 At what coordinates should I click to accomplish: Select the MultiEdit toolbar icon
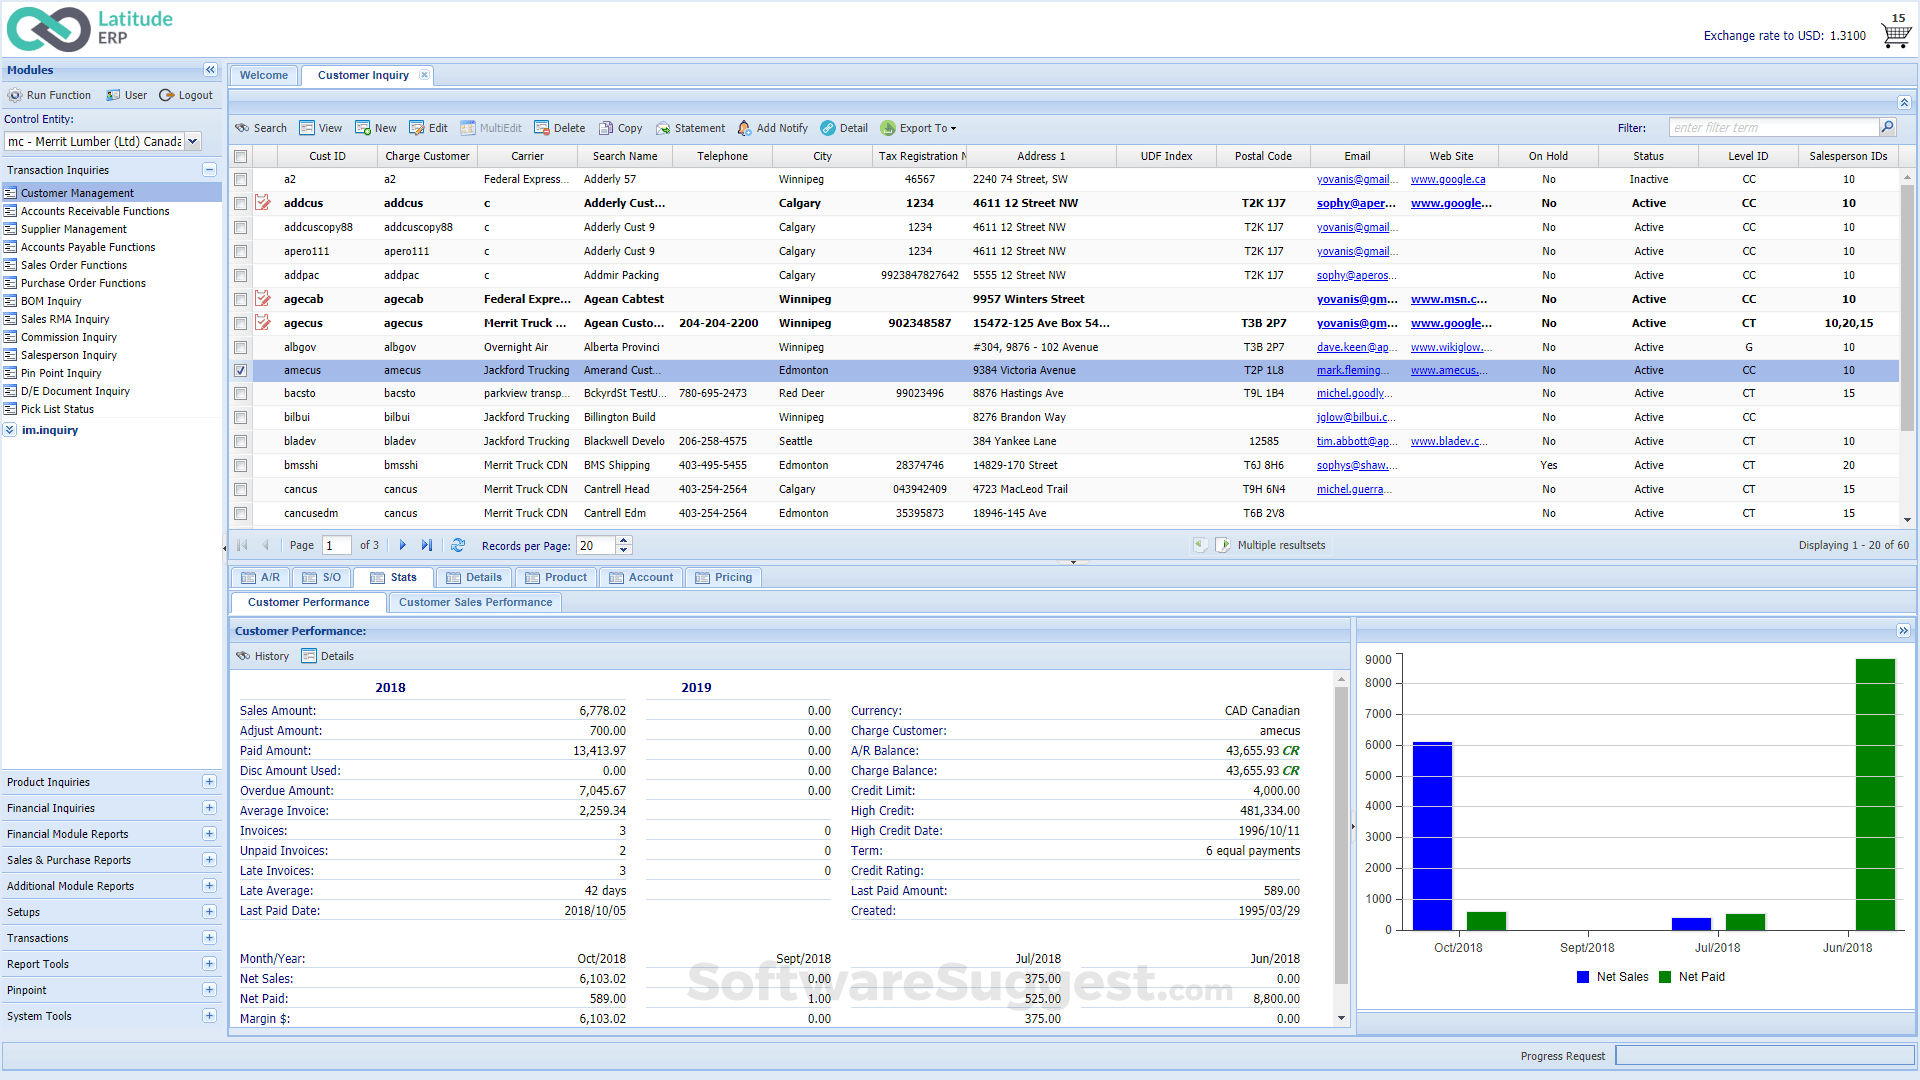click(x=490, y=128)
